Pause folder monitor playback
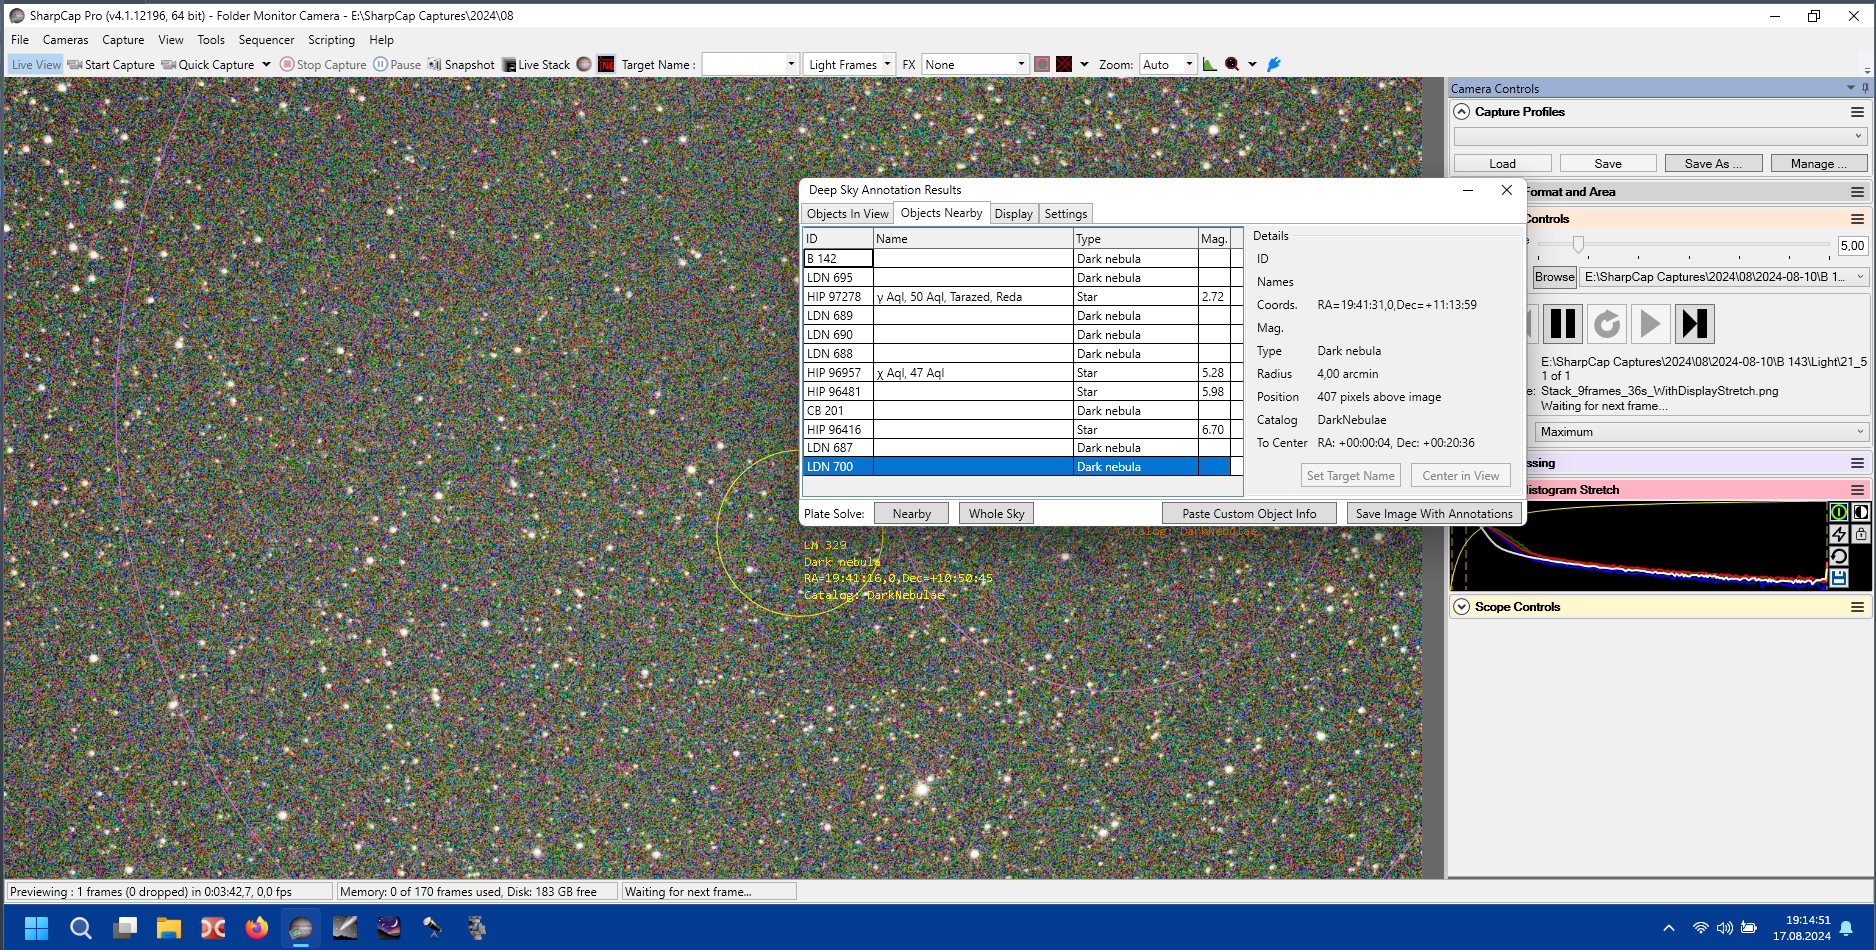This screenshot has width=1876, height=950. (x=1563, y=324)
